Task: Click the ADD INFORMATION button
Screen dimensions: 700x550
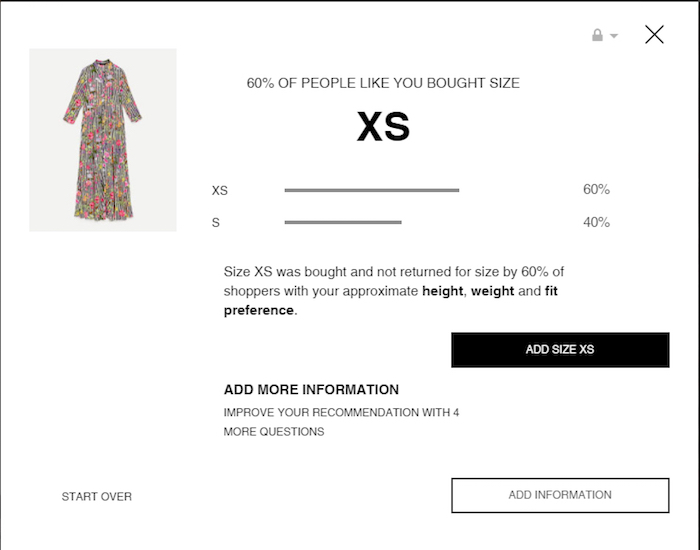Action: pyautogui.click(x=560, y=495)
